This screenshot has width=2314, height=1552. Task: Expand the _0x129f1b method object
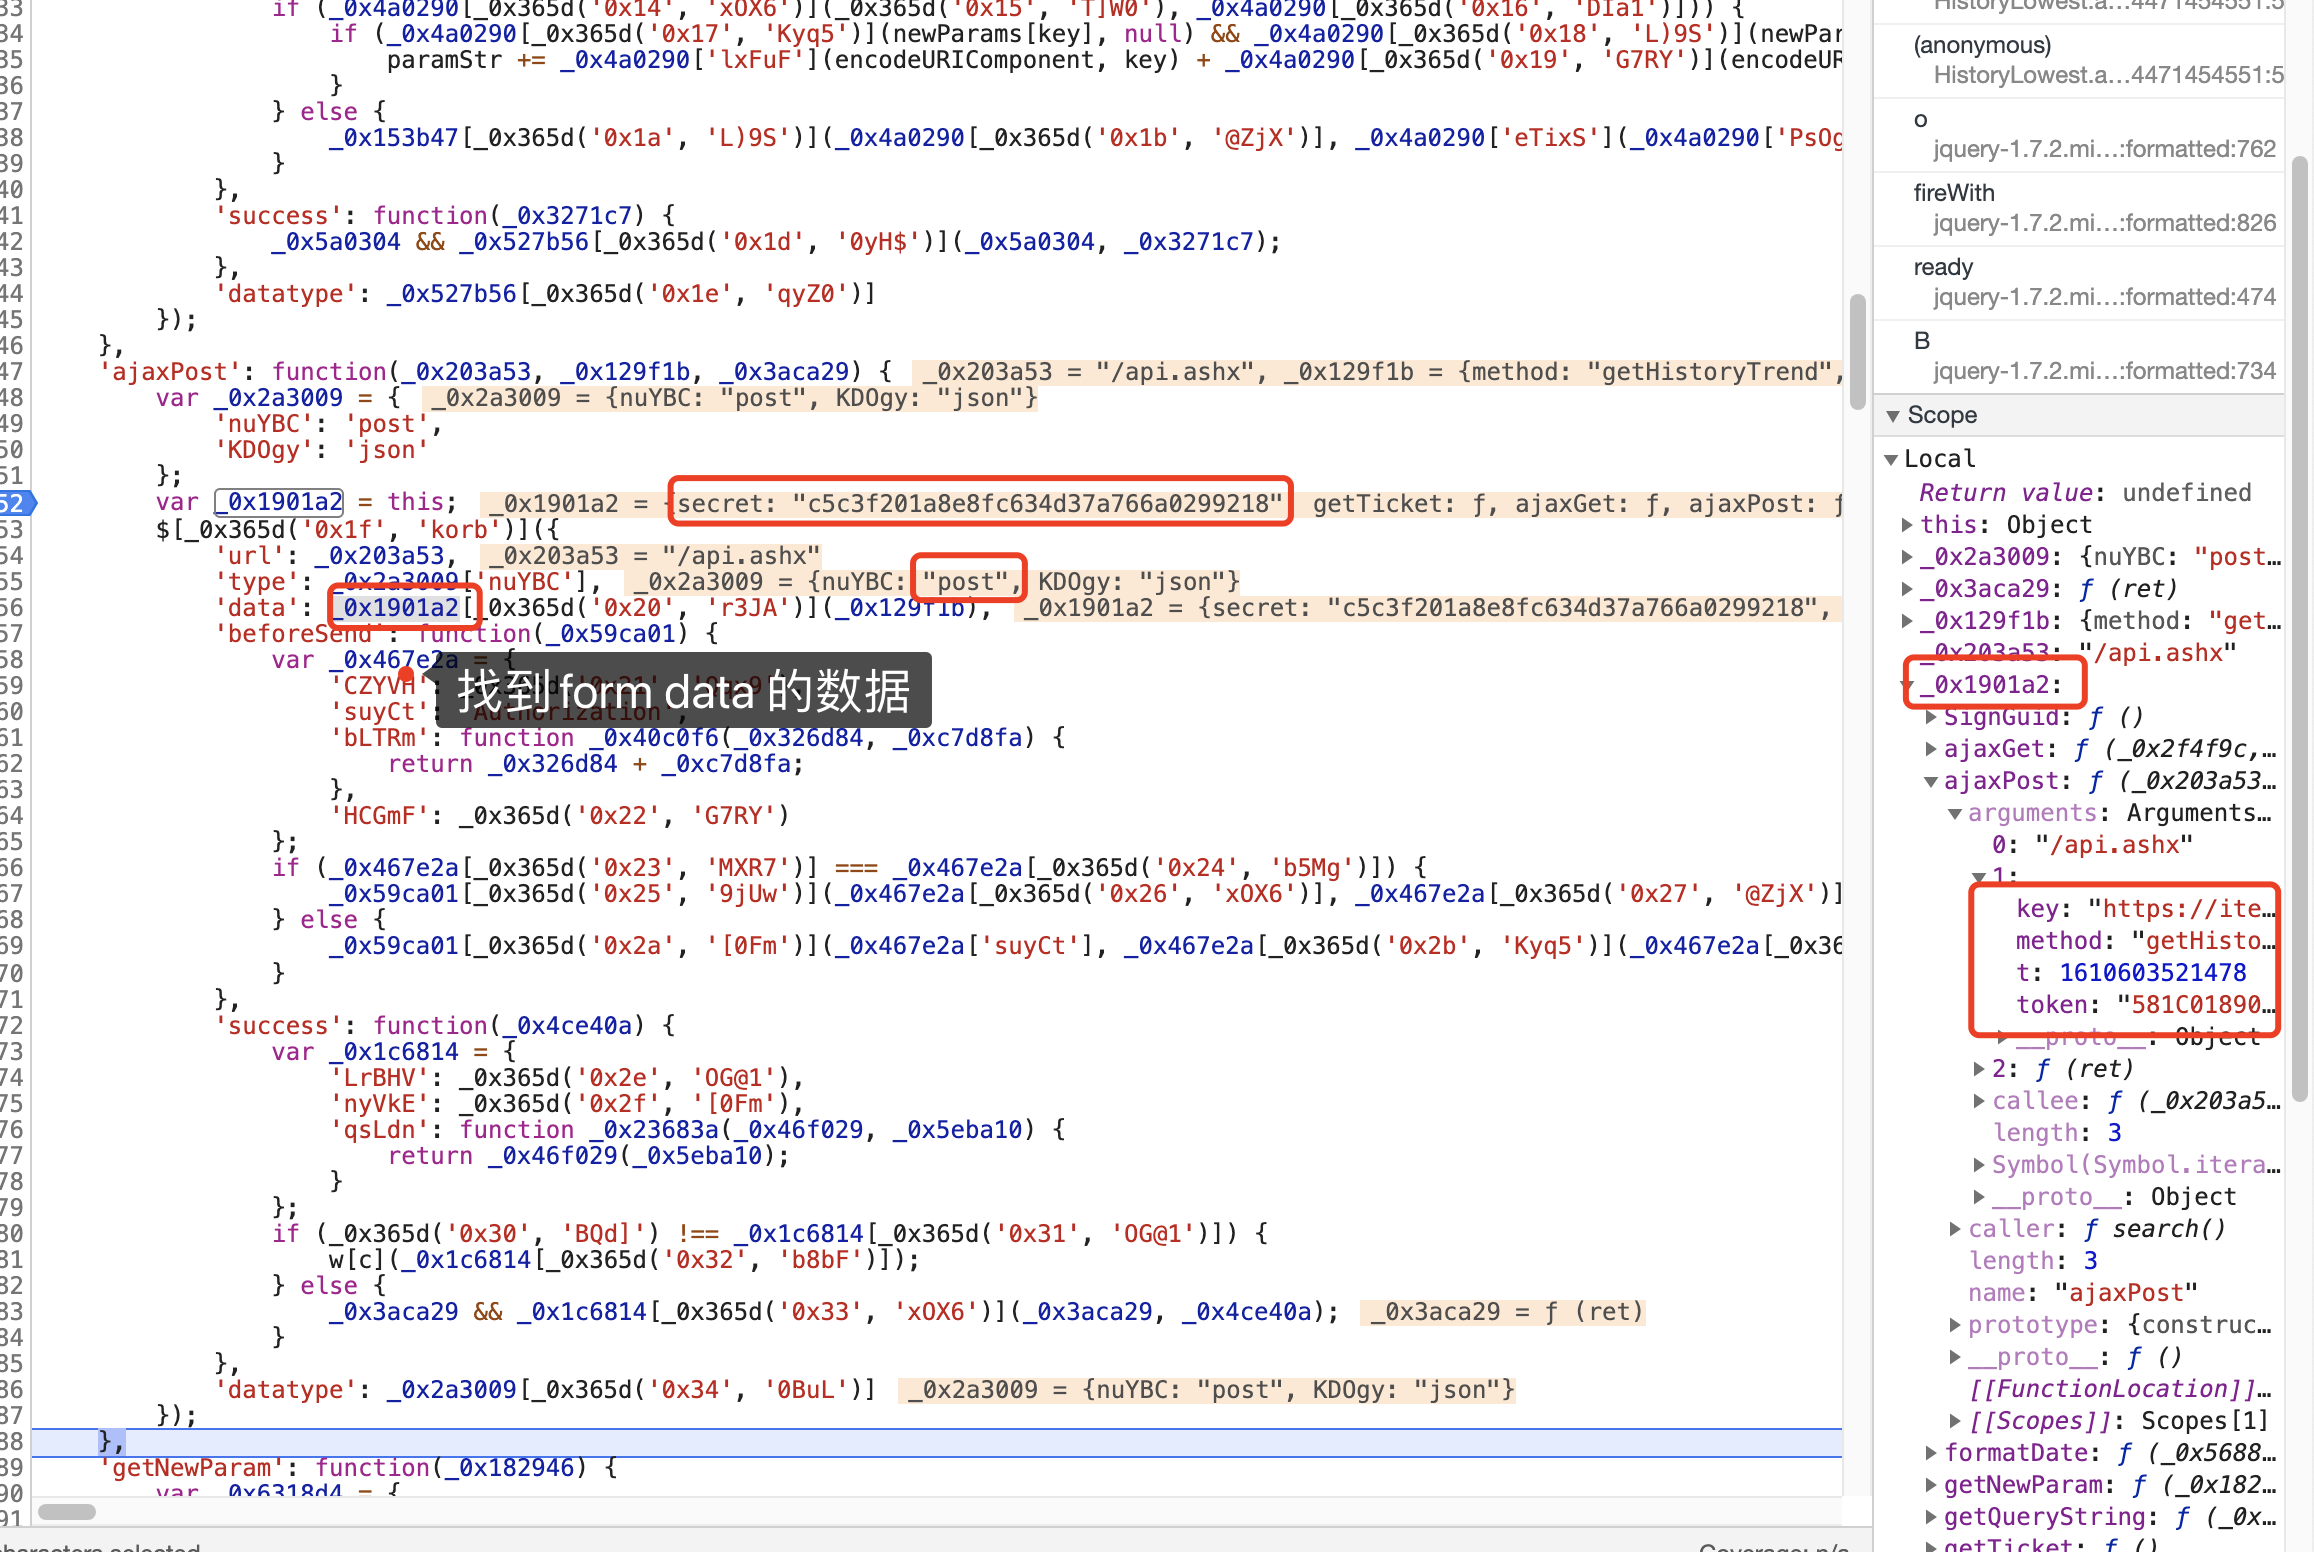[1907, 621]
